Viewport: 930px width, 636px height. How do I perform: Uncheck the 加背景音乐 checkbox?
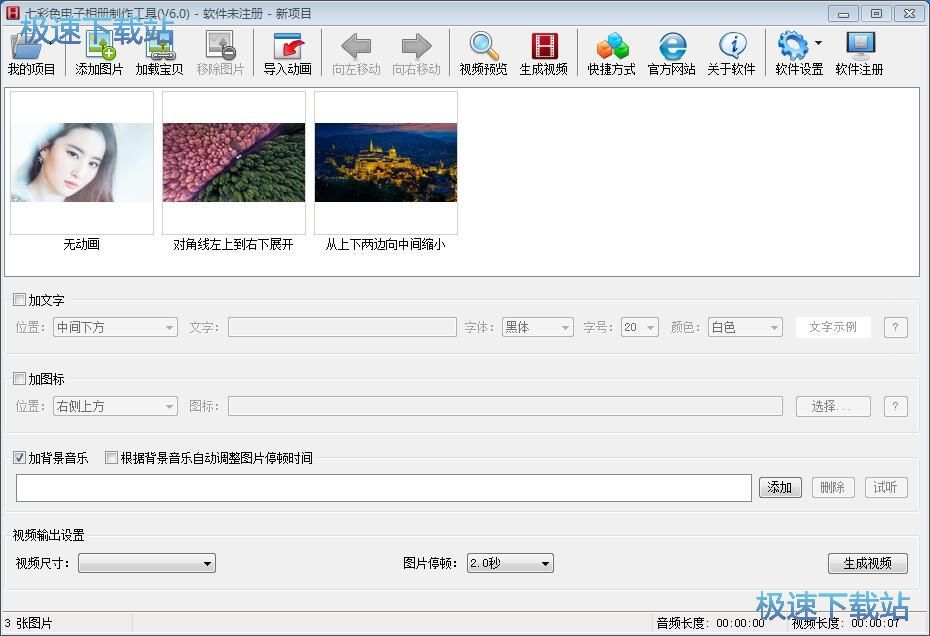click(20, 457)
